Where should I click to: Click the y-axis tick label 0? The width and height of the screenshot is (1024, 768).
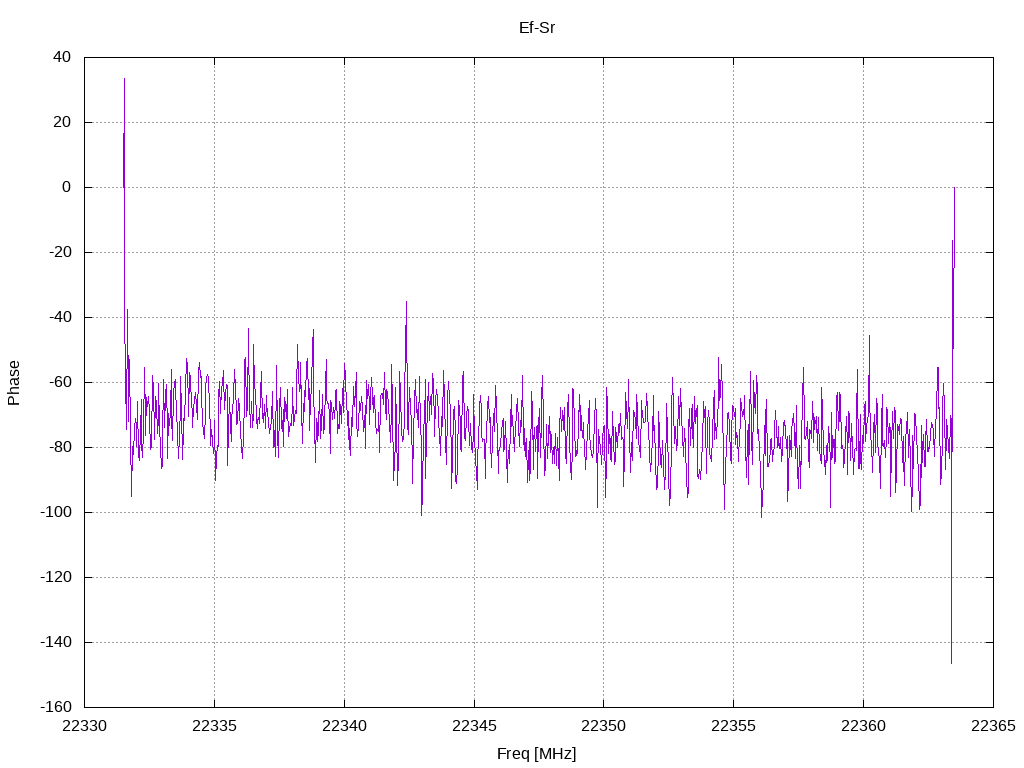pyautogui.click(x=67, y=187)
